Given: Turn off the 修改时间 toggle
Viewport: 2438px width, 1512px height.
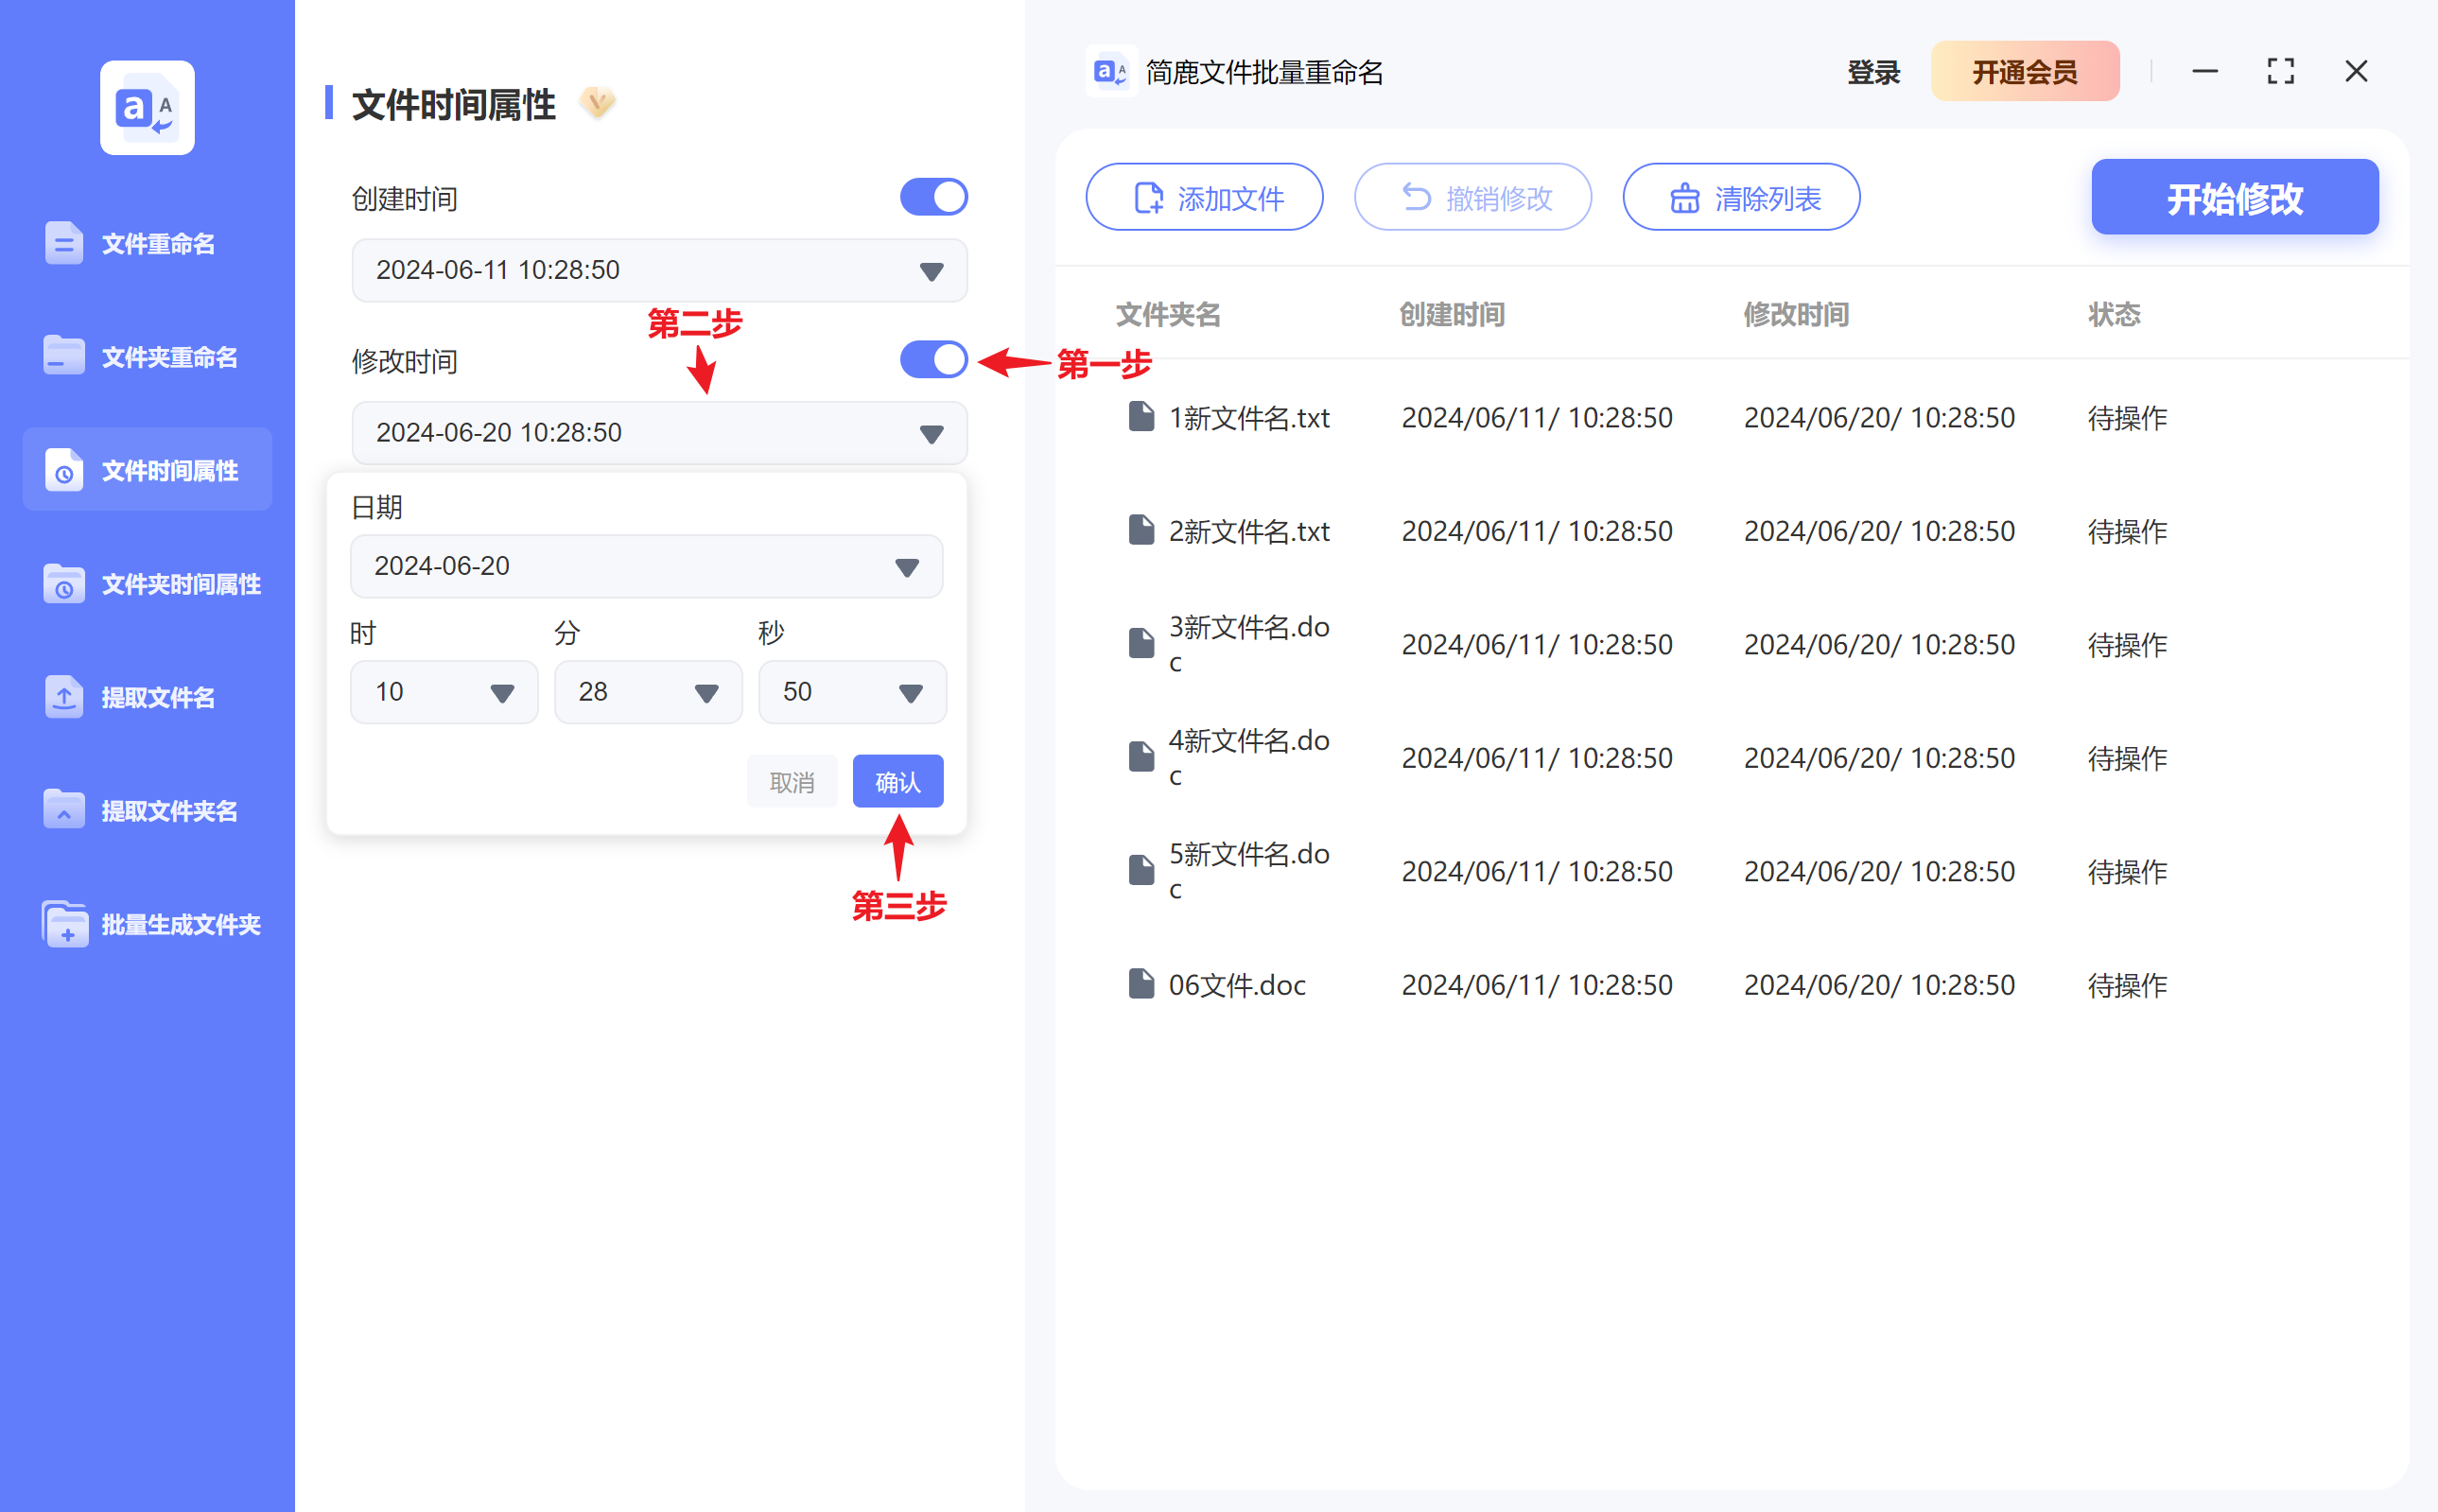Looking at the screenshot, I should pyautogui.click(x=933, y=359).
